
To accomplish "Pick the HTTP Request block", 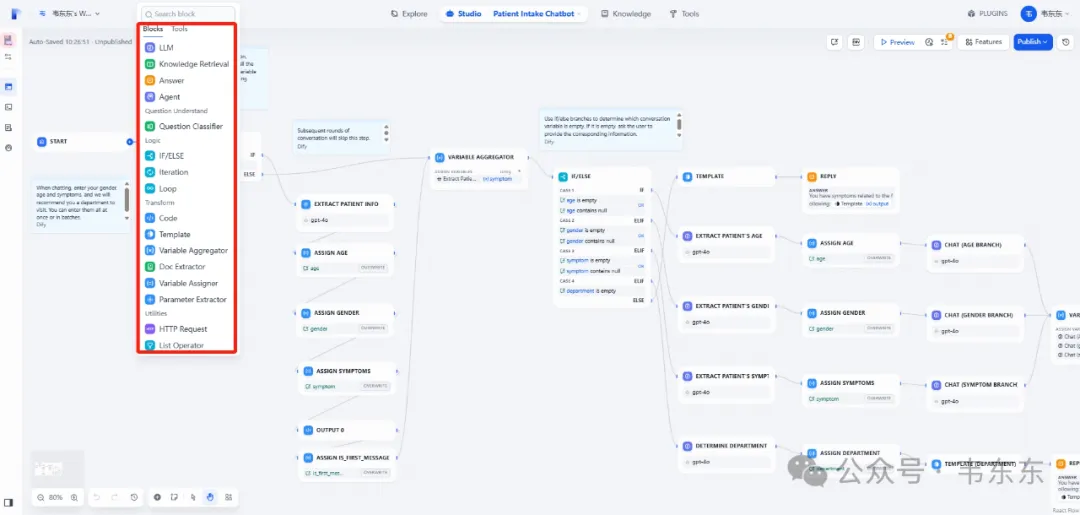I will [182, 329].
